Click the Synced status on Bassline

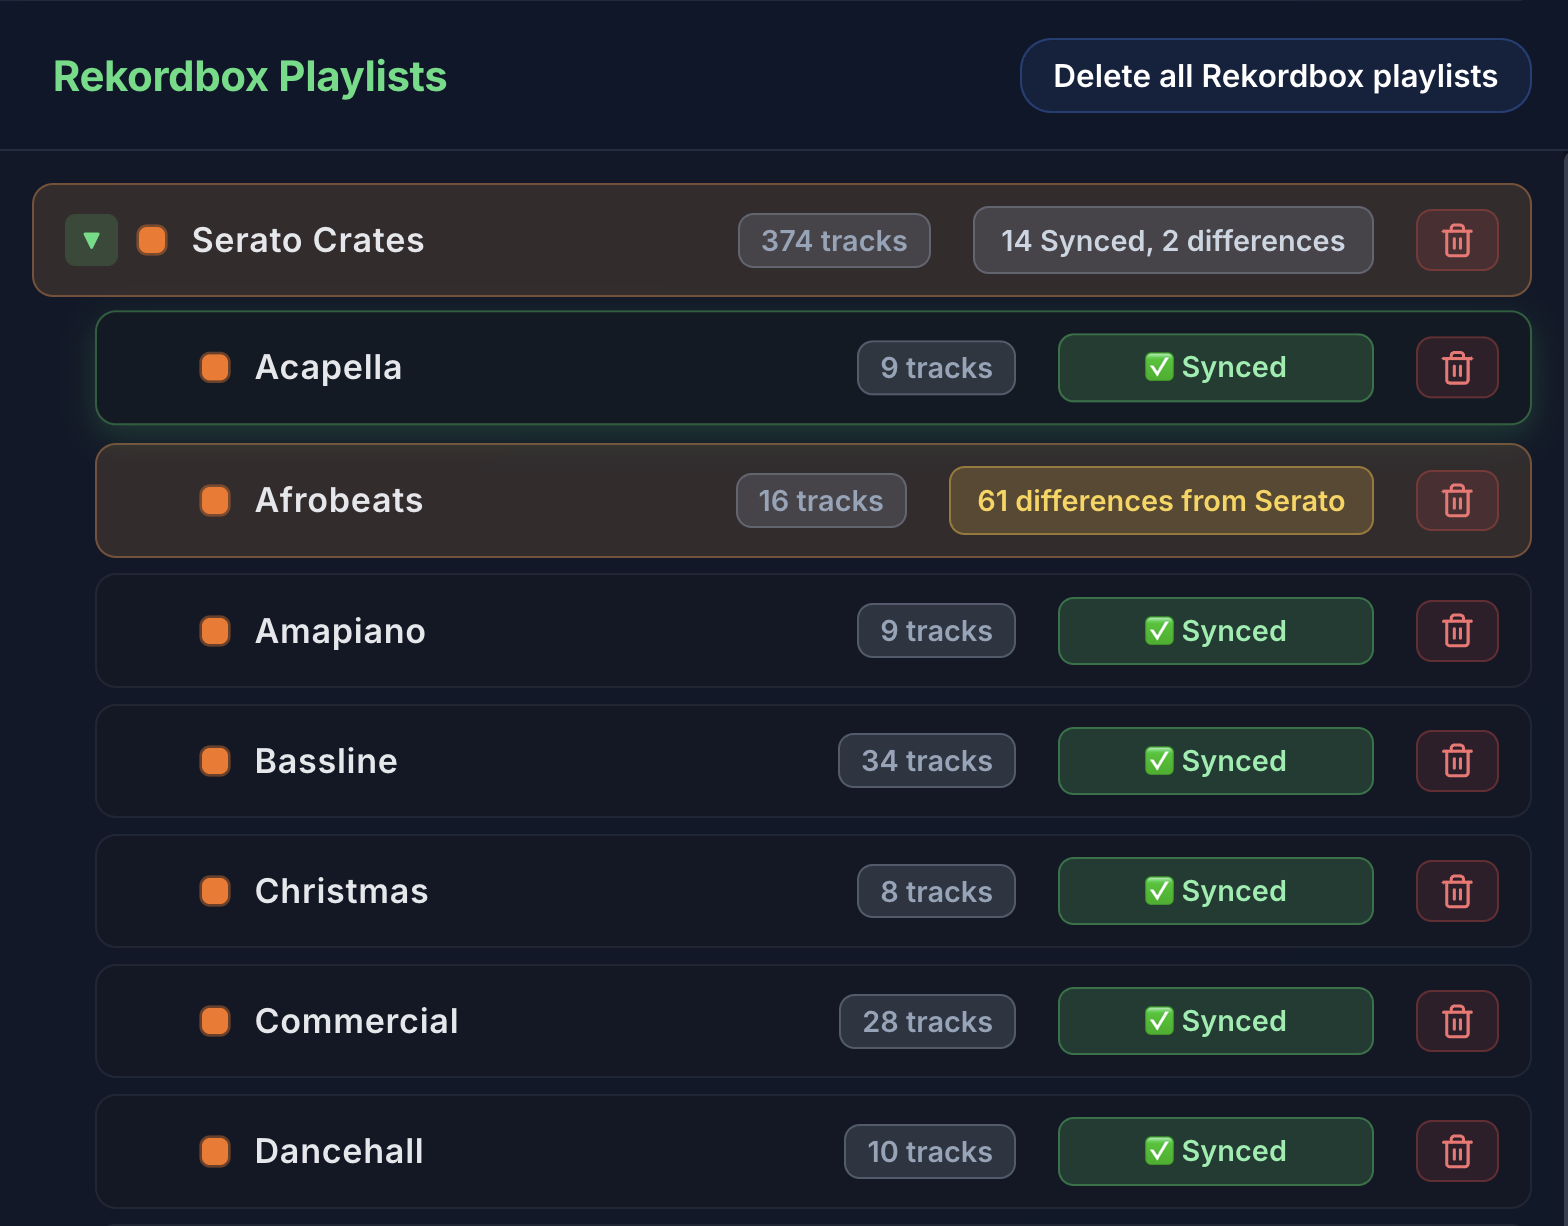coord(1215,761)
